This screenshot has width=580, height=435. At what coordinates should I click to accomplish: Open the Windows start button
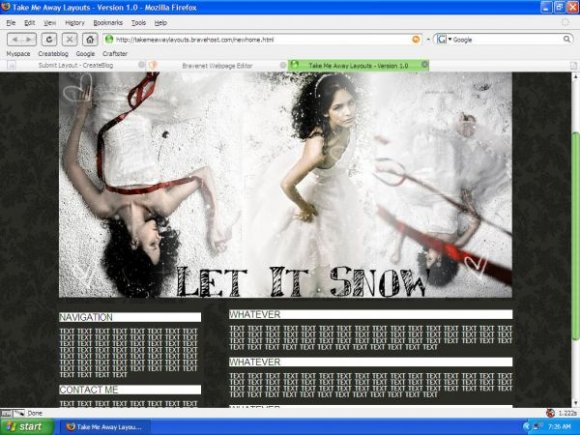27,427
